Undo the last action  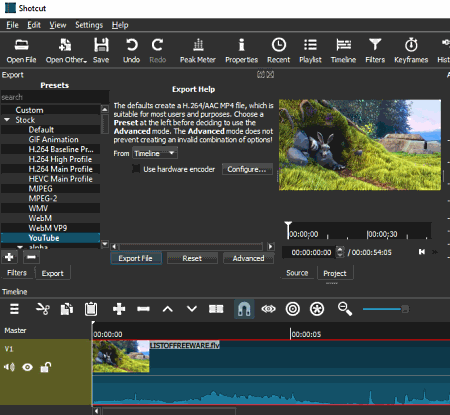[131, 51]
